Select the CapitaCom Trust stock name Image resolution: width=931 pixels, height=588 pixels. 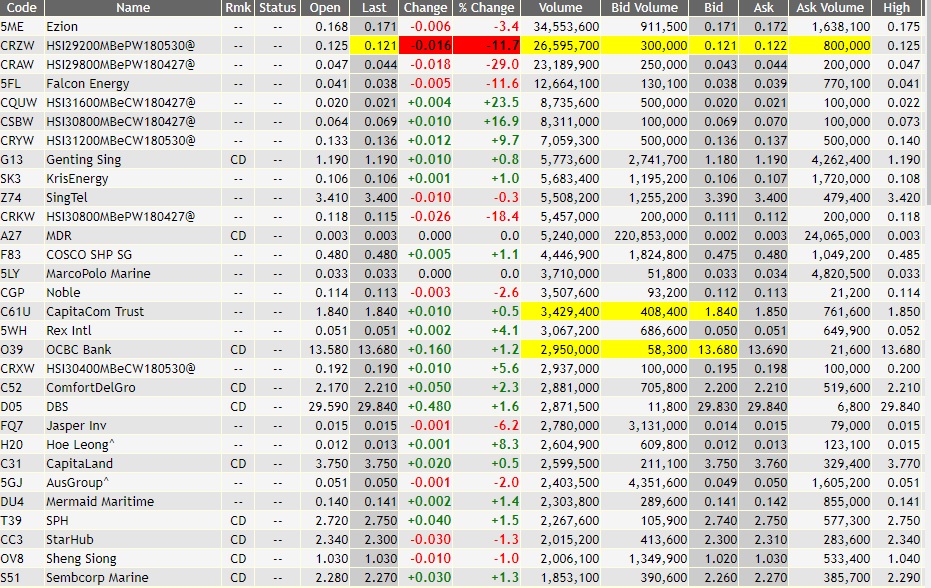(95, 312)
